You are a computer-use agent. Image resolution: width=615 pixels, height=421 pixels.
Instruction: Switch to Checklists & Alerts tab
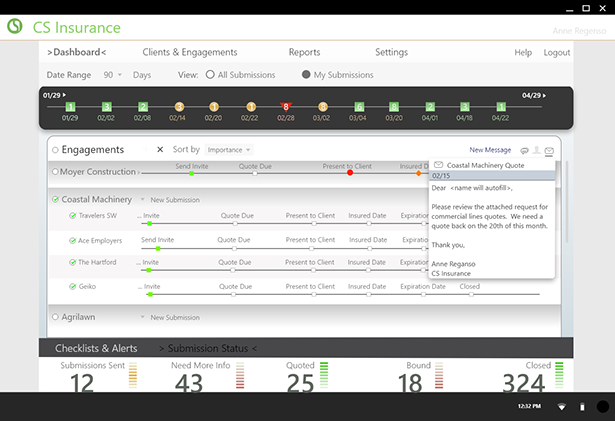96,347
